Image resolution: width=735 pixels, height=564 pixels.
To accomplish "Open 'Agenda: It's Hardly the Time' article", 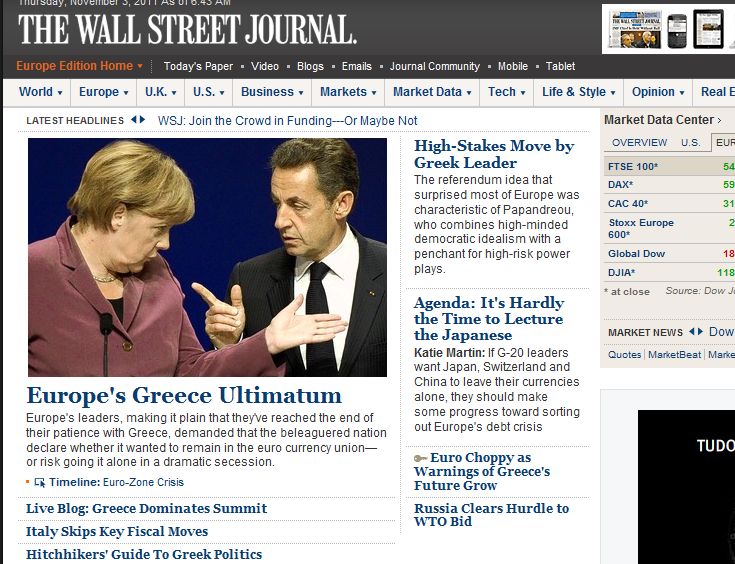I will 488,319.
